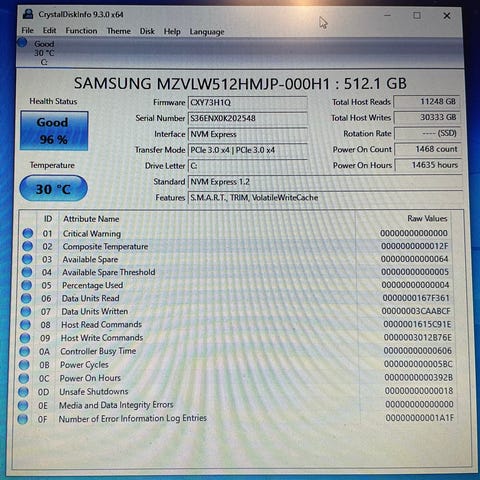Image resolution: width=480 pixels, height=480 pixels.
Task: Click the Firmware field CXY73H1Q
Action: pyautogui.click(x=248, y=102)
